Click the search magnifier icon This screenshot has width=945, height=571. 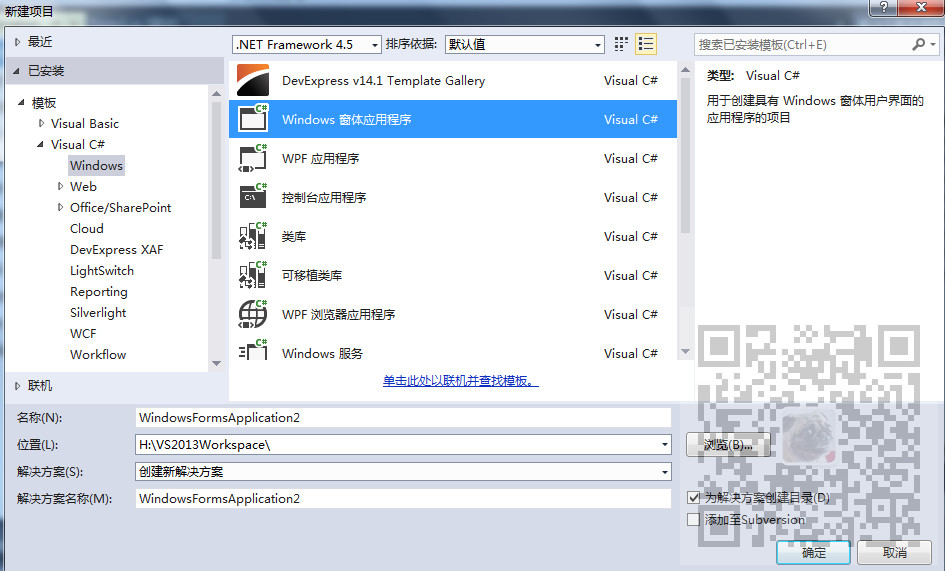(918, 44)
